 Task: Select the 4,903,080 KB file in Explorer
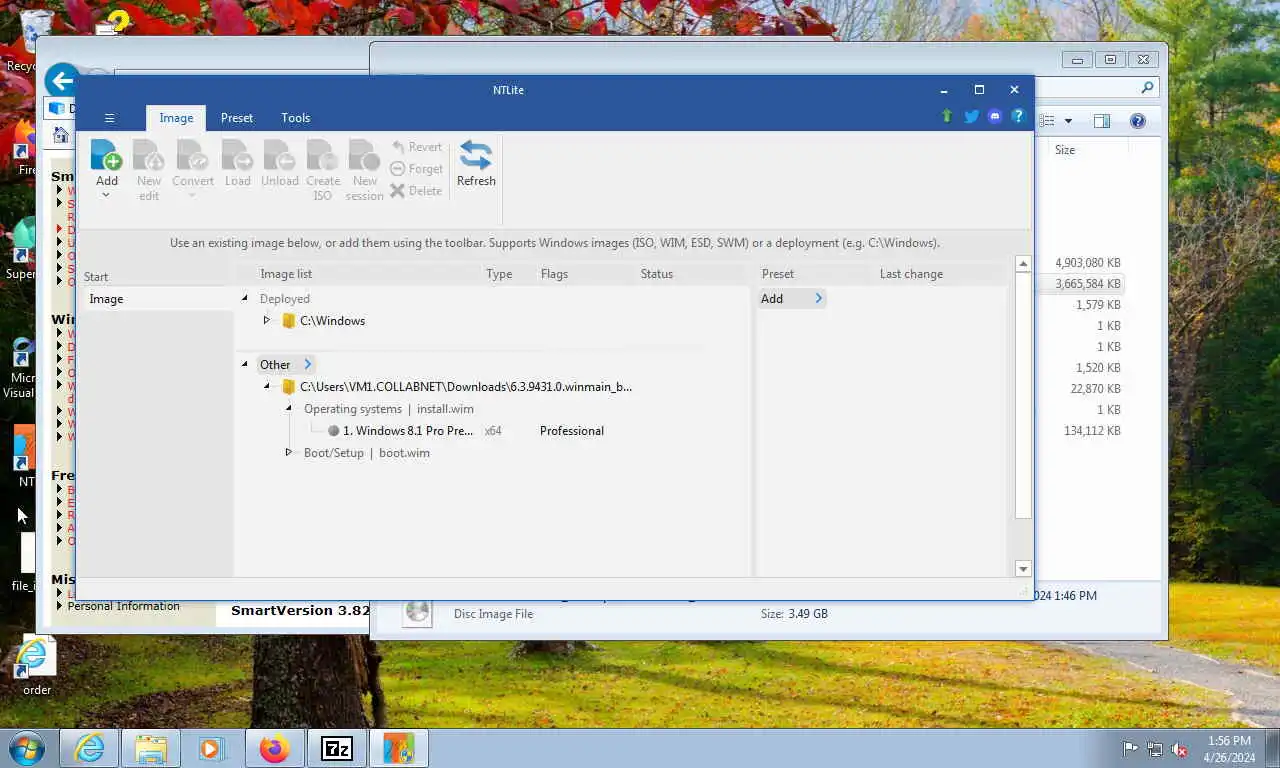[1088, 263]
